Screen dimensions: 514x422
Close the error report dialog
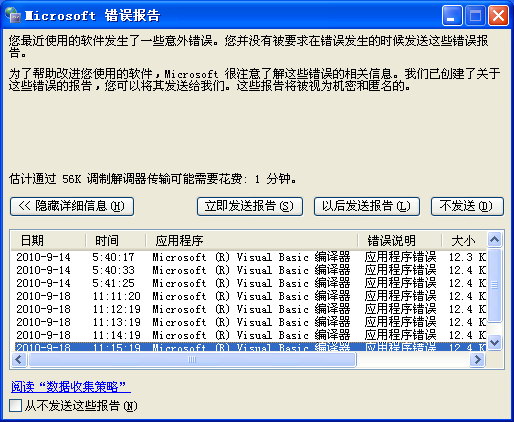[498, 15]
